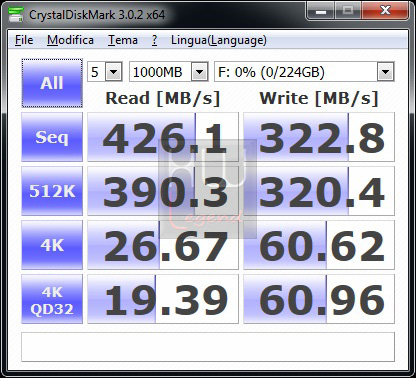This screenshot has height=378, width=416.
Task: Select the 4K write value 60.62
Action: 319,245
